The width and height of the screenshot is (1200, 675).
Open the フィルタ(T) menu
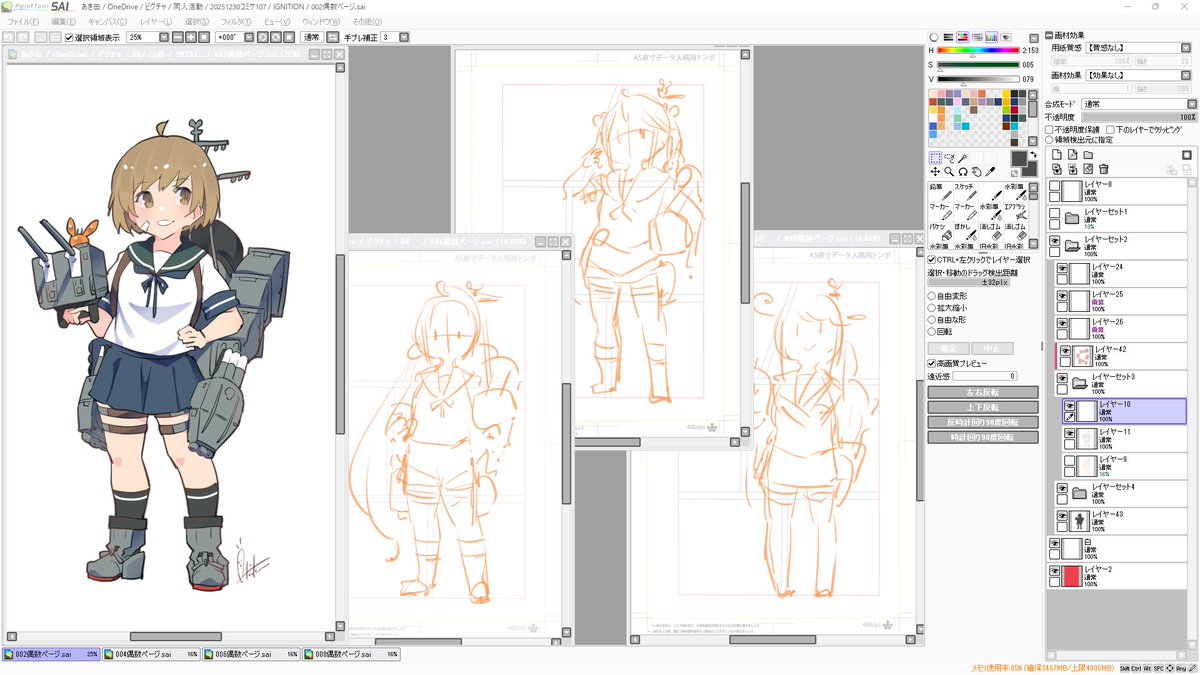click(237, 21)
